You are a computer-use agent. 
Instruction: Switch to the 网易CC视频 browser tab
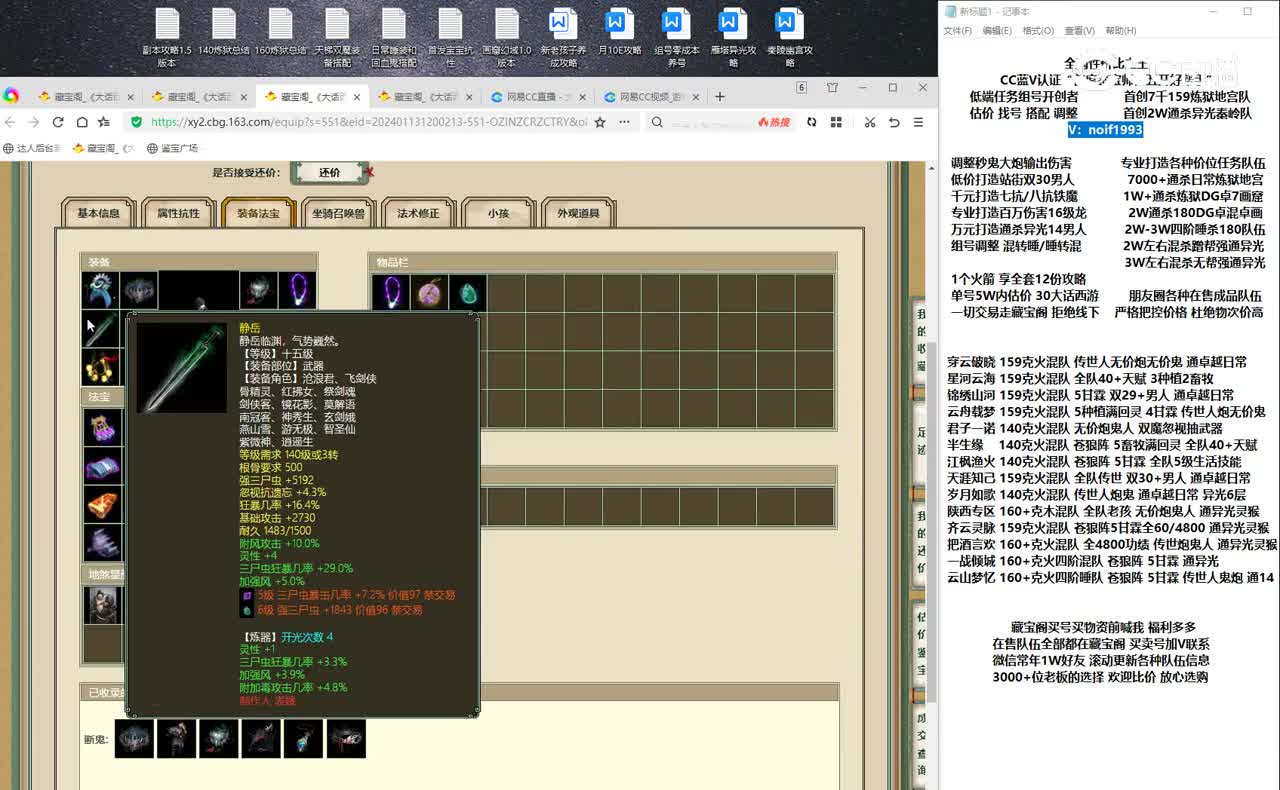[x=652, y=97]
